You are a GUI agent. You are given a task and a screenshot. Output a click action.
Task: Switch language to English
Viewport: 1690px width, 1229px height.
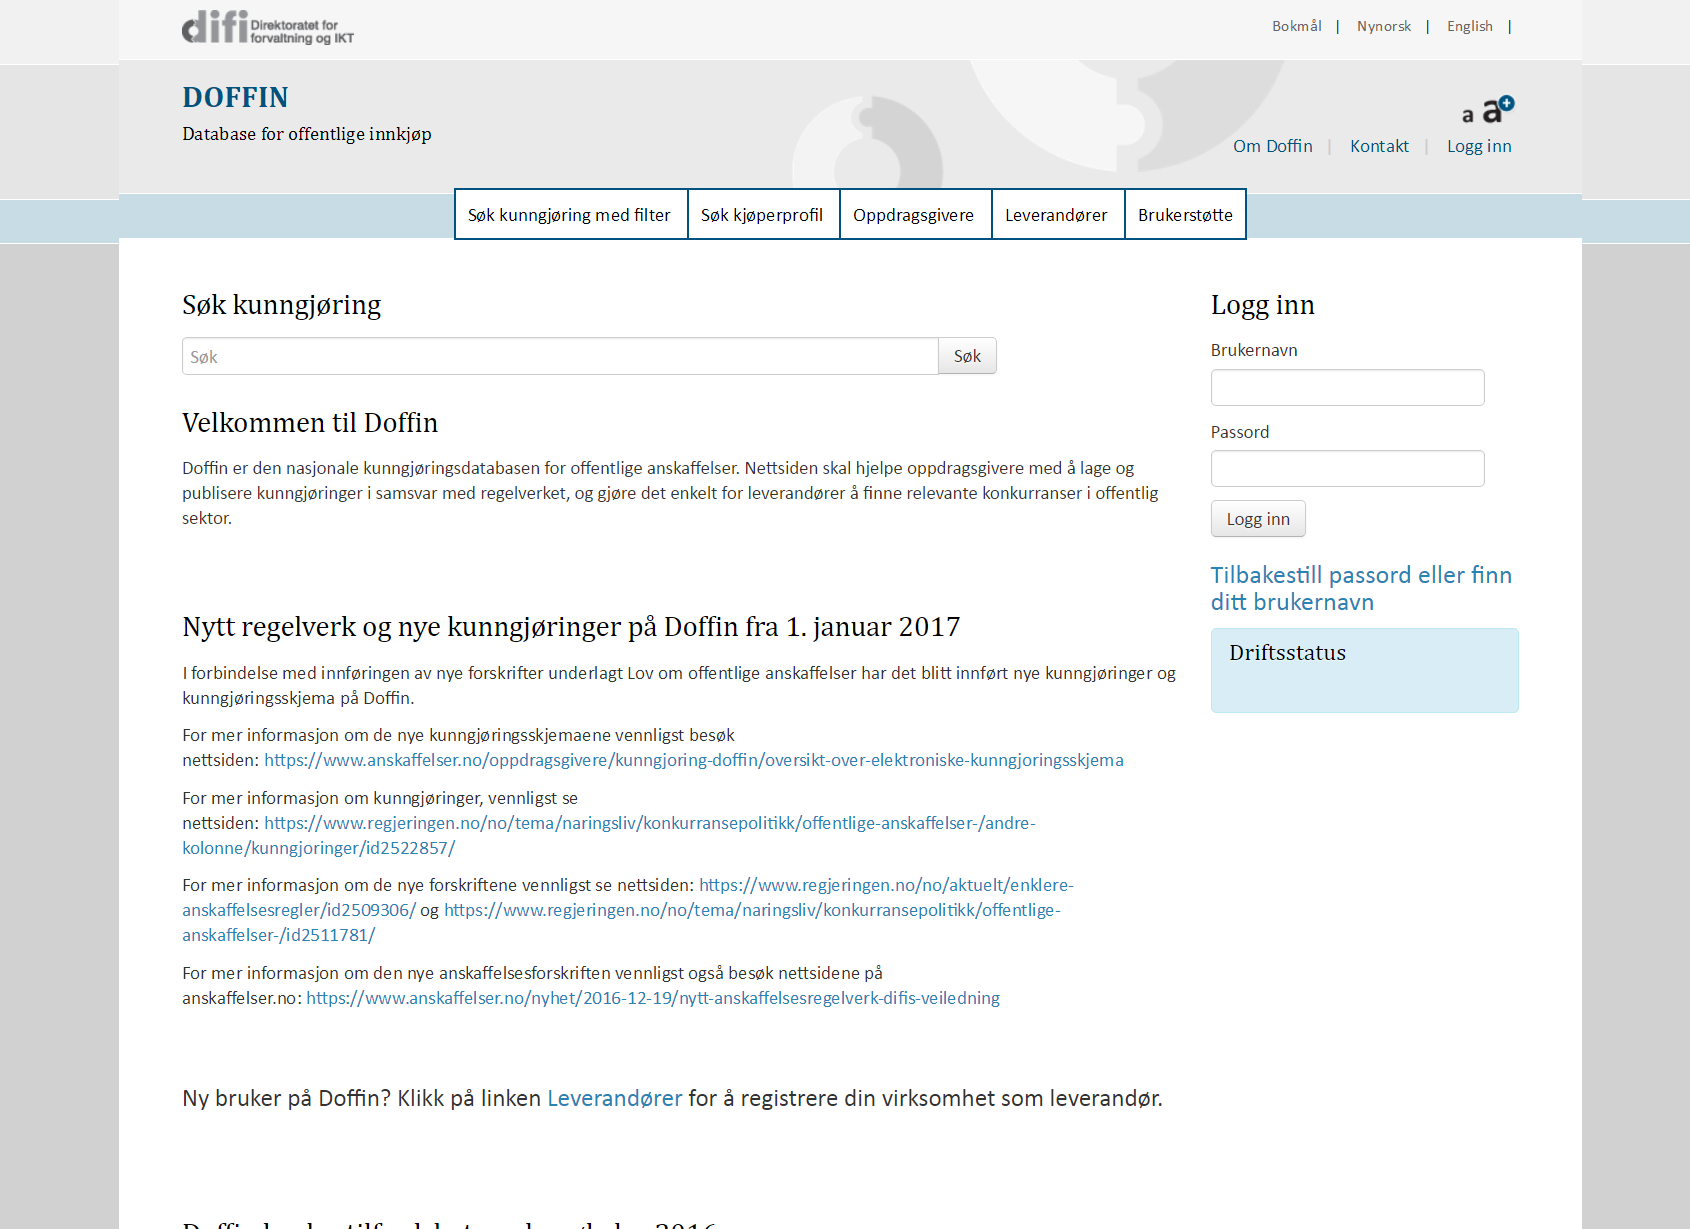[1469, 26]
